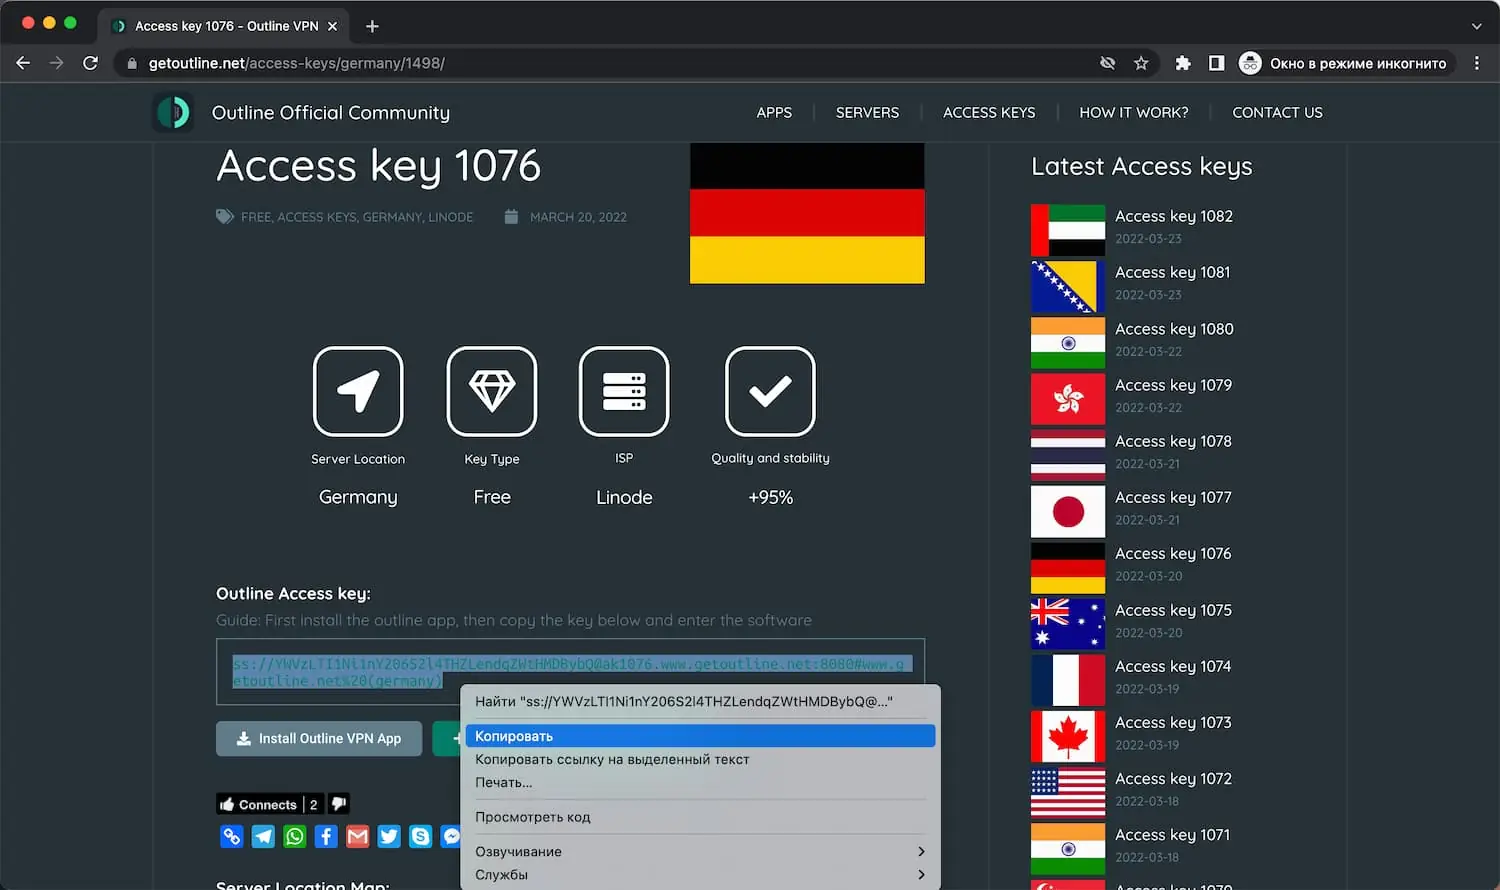Go to ACCESS KEYS in the navbar
The width and height of the screenshot is (1500, 890).
(x=989, y=113)
